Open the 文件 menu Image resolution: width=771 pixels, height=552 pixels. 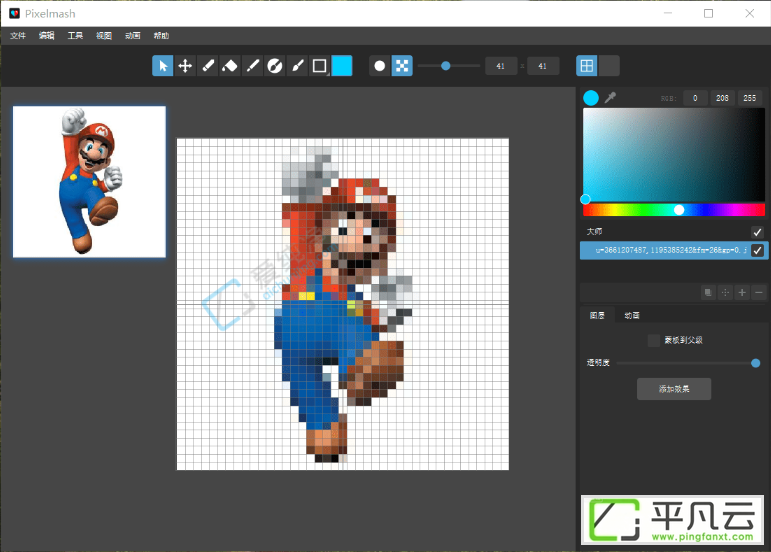(x=18, y=35)
